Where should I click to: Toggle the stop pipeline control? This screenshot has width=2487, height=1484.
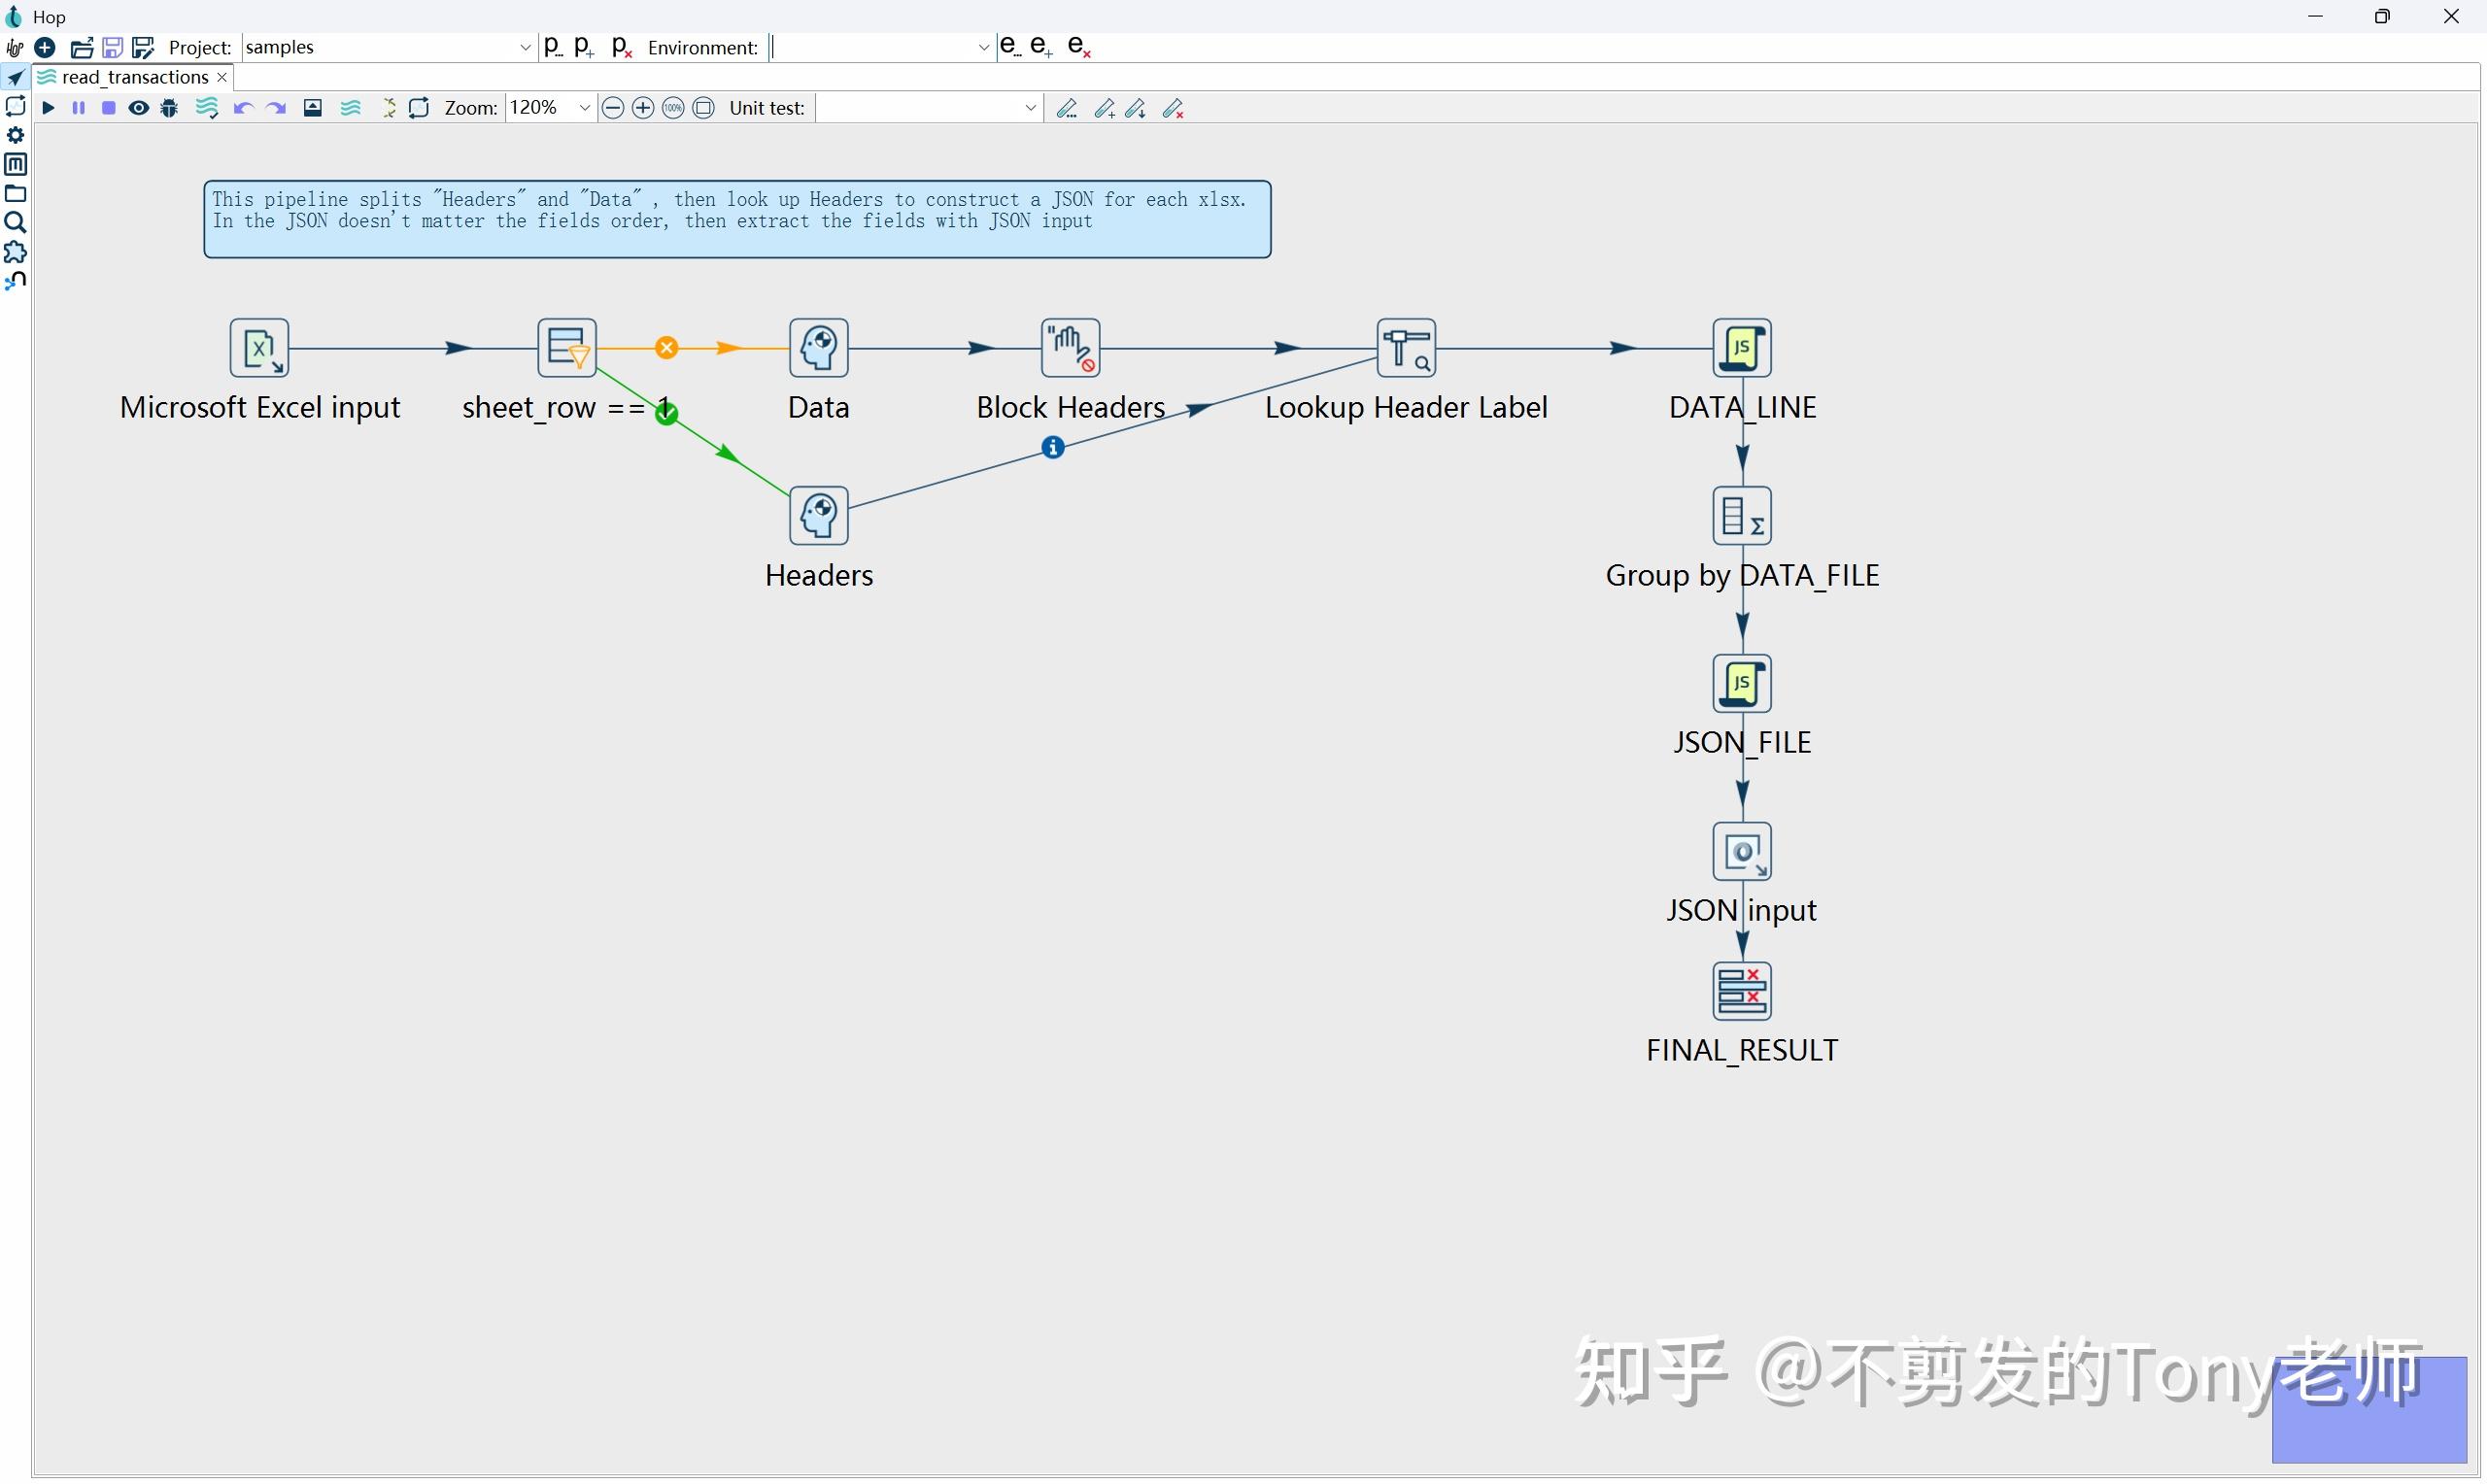click(109, 108)
